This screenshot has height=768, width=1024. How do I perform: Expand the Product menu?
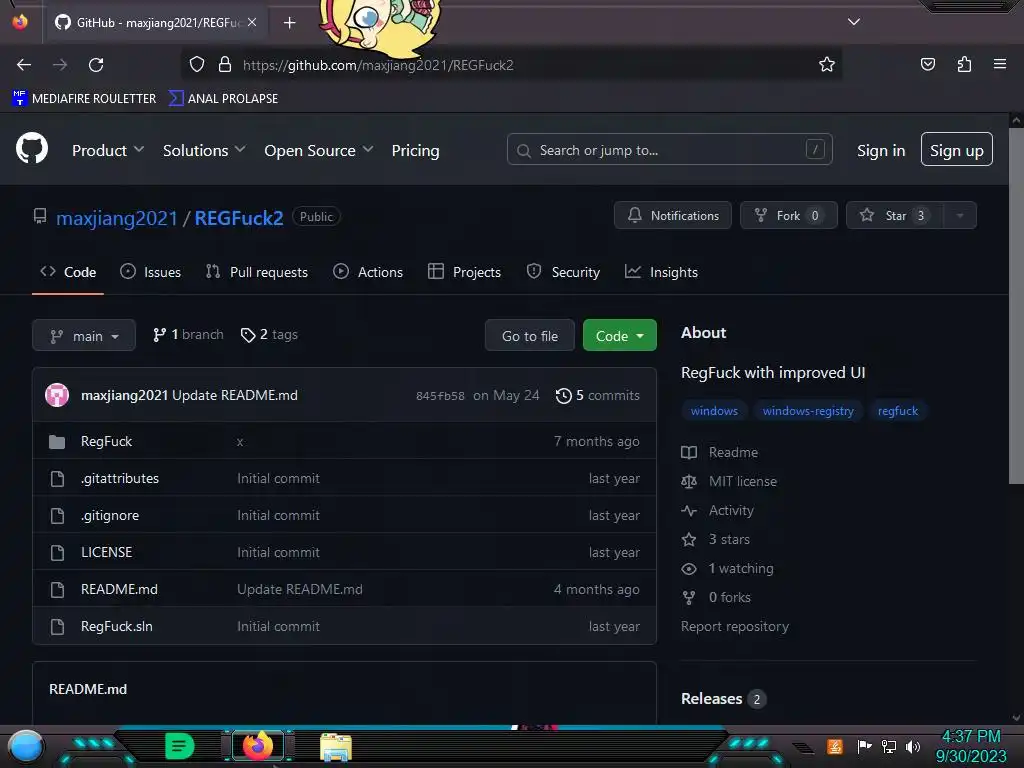[108, 150]
